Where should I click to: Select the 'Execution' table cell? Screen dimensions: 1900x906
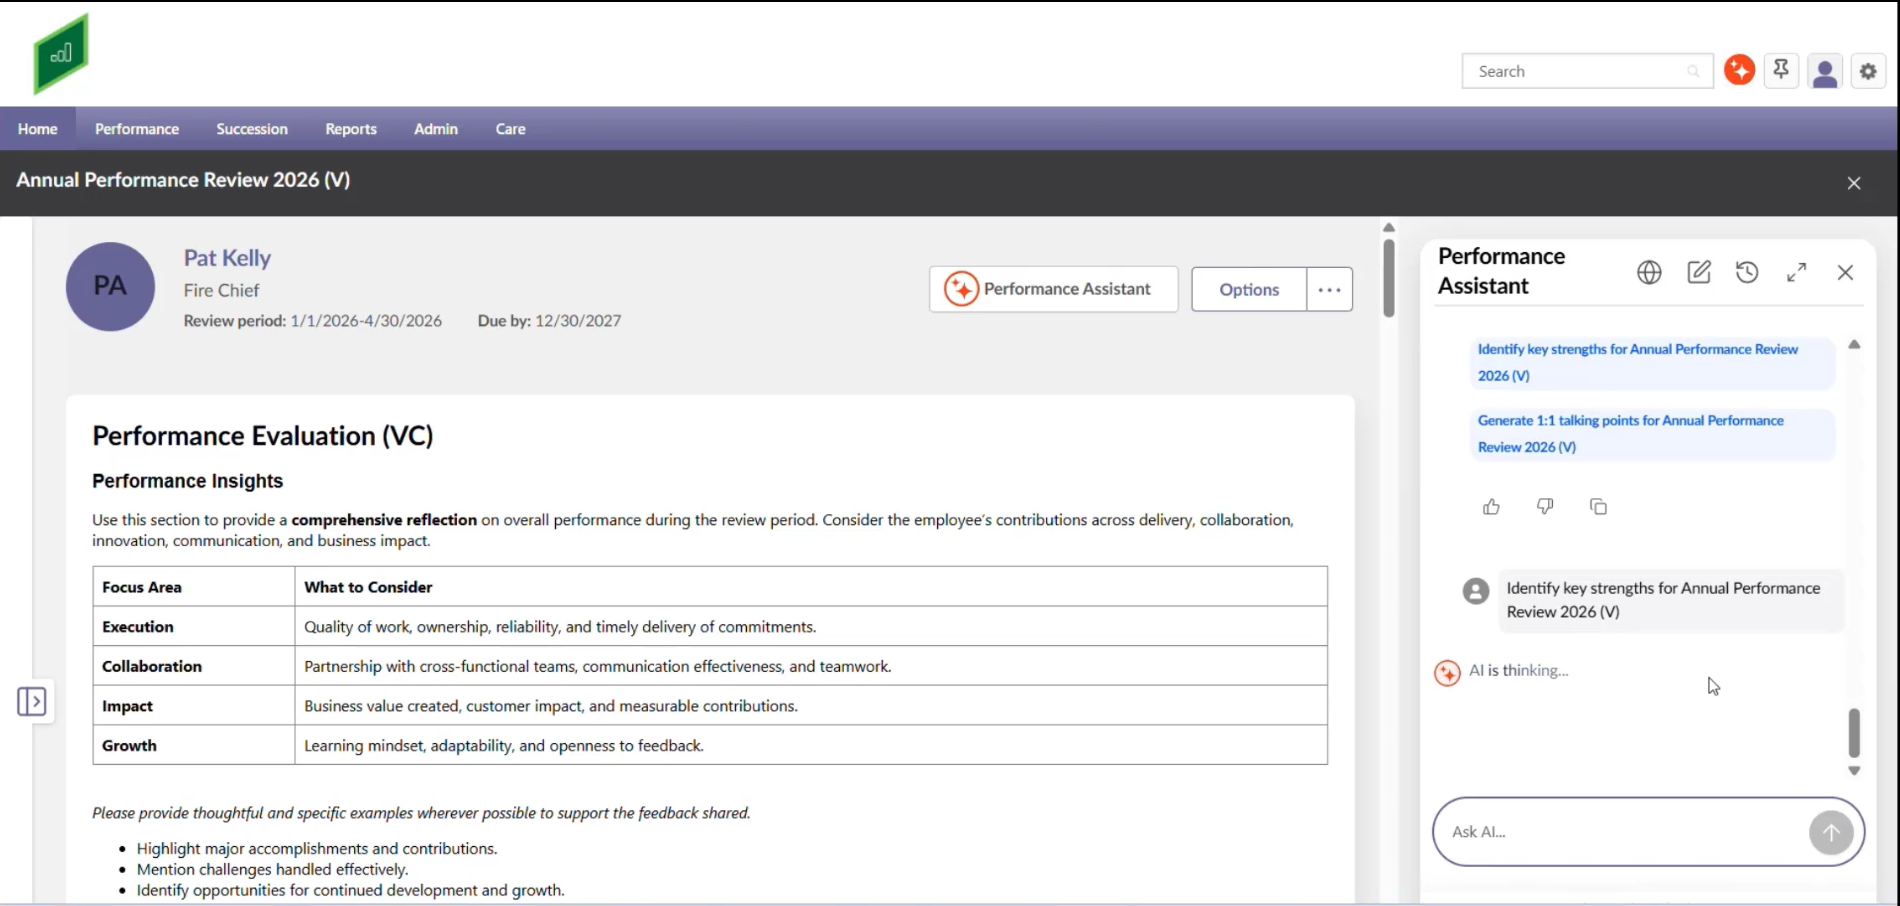[x=194, y=627]
